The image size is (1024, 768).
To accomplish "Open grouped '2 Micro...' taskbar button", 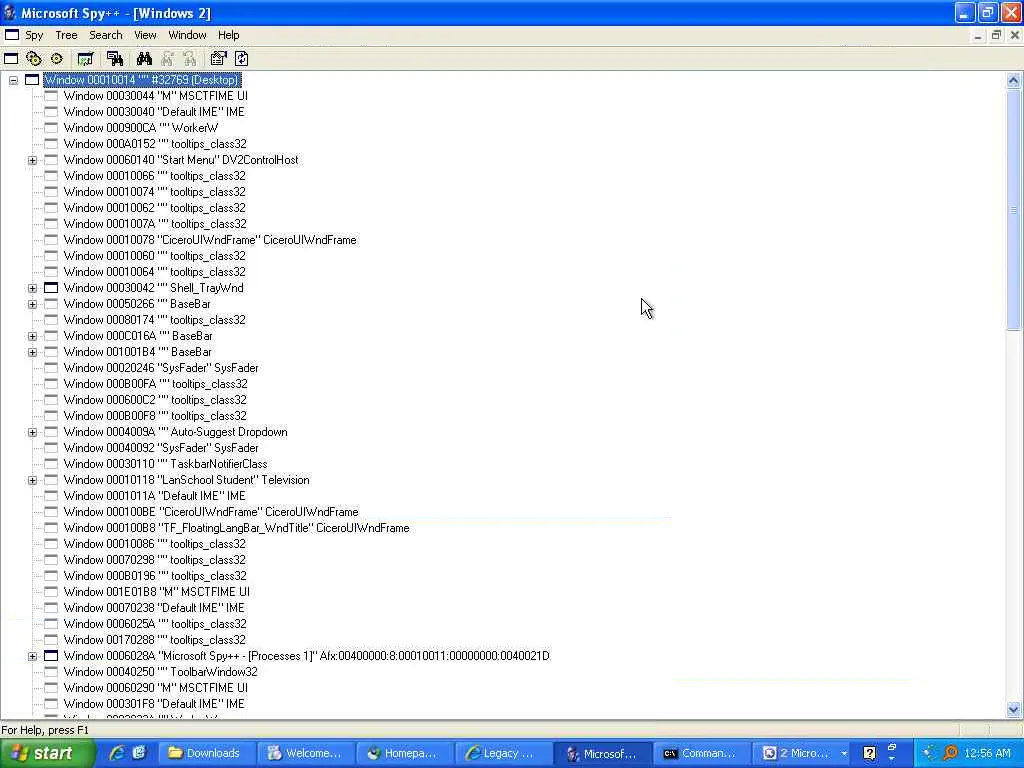I will [x=802, y=754].
